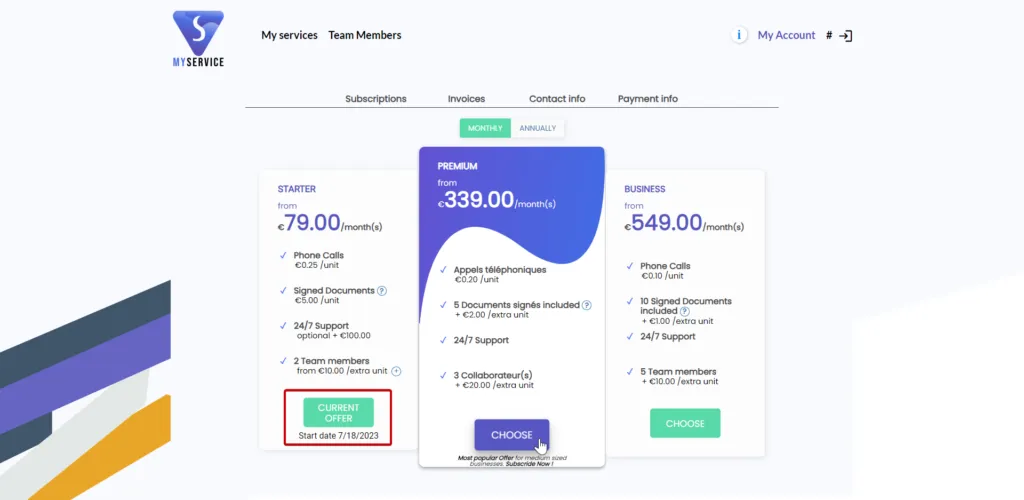Open the Invoices tab
1024x500 pixels.
pyautogui.click(x=466, y=99)
